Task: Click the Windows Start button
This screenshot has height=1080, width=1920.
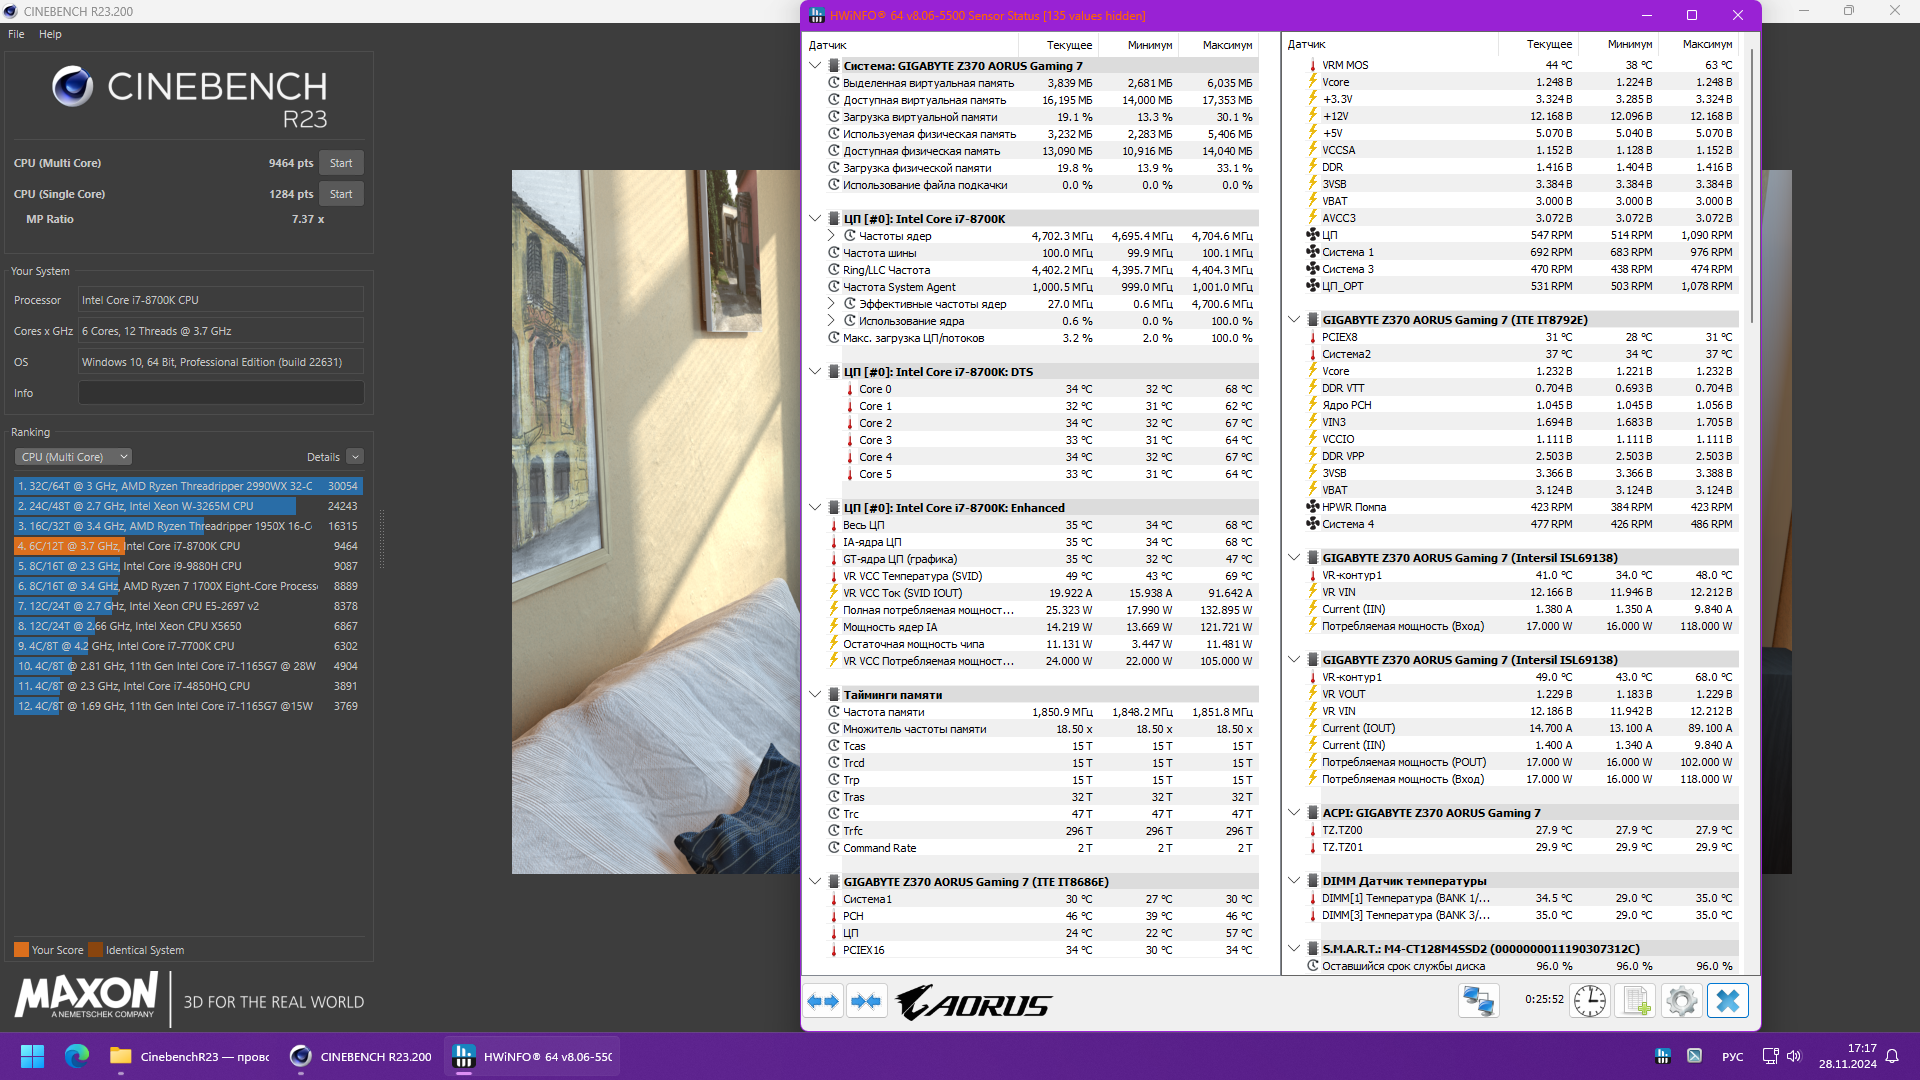Action: [32, 1056]
